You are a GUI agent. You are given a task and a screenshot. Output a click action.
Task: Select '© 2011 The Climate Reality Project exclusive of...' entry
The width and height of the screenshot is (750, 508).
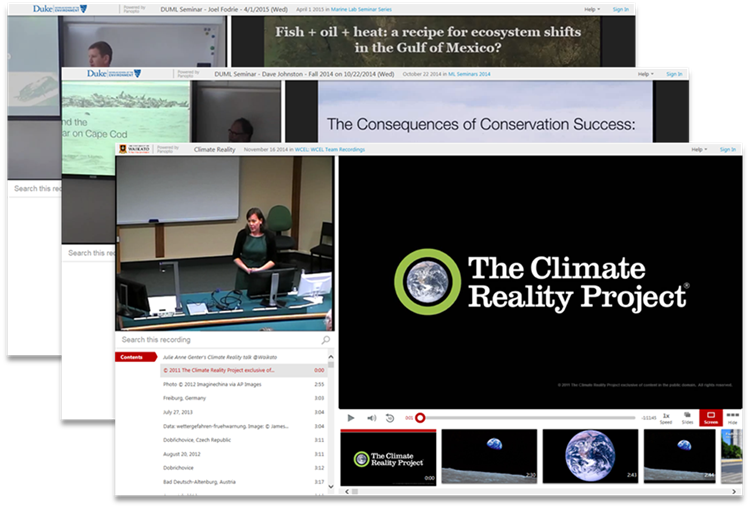(243, 370)
